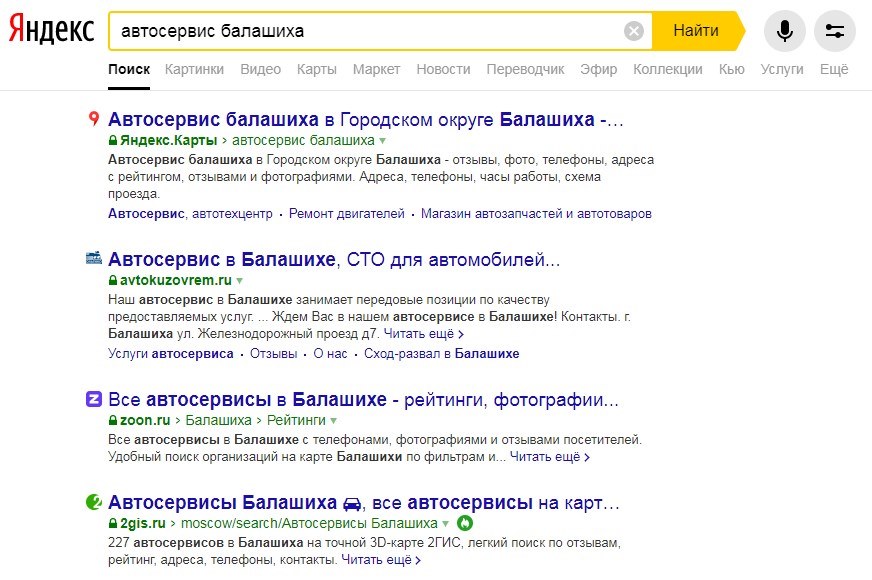
Task: Click the microphone voice search icon
Action: (x=784, y=31)
